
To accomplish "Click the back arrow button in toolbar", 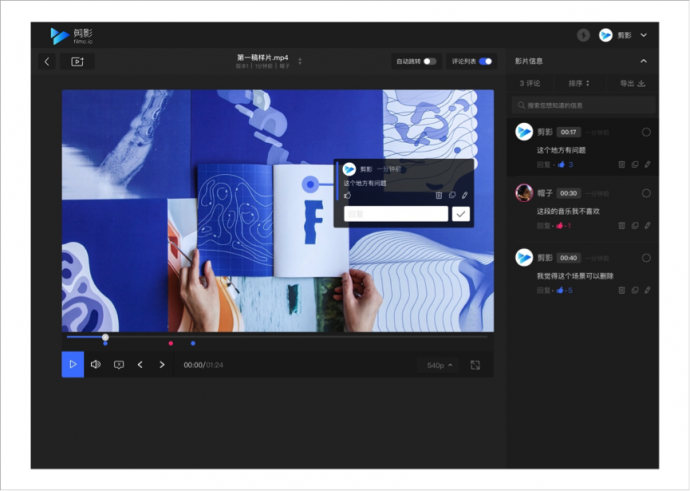I will (x=47, y=61).
